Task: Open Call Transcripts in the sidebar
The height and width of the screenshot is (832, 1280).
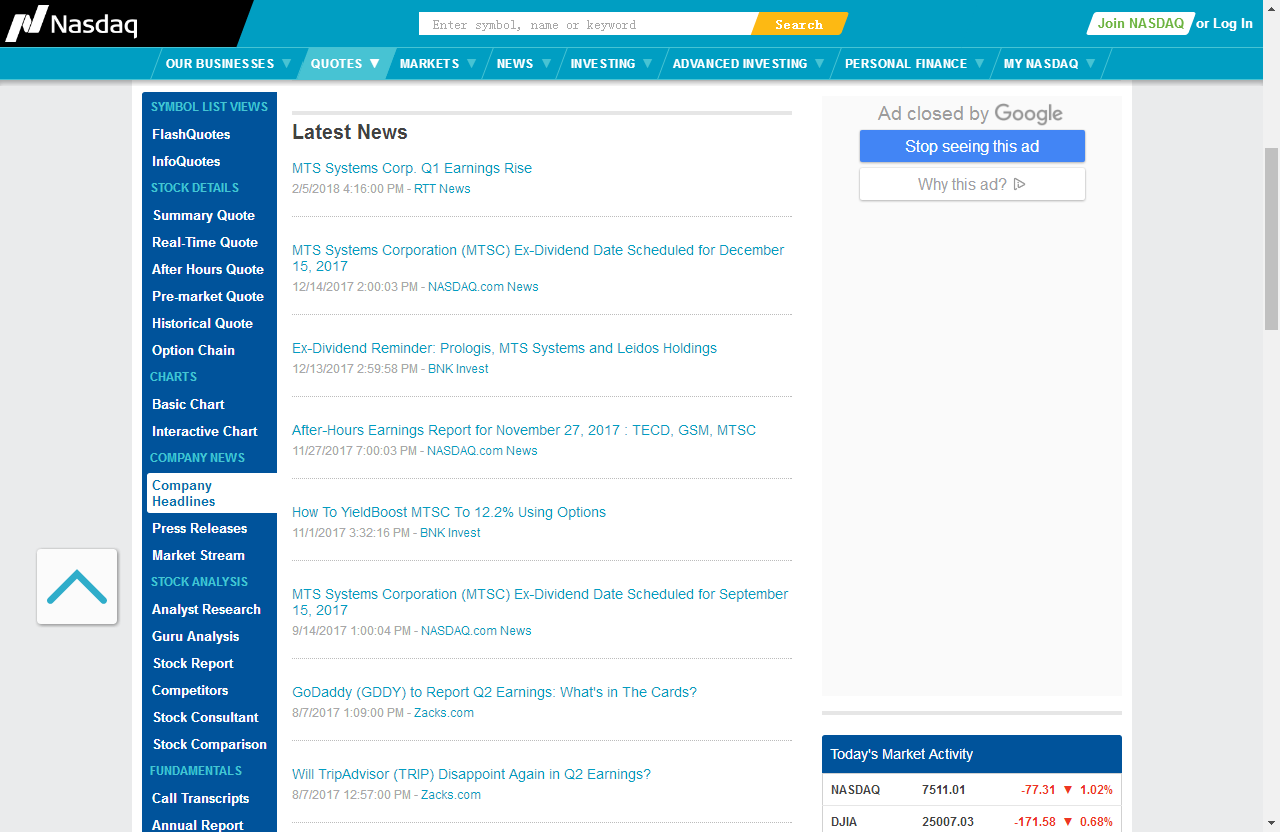Action: [201, 798]
